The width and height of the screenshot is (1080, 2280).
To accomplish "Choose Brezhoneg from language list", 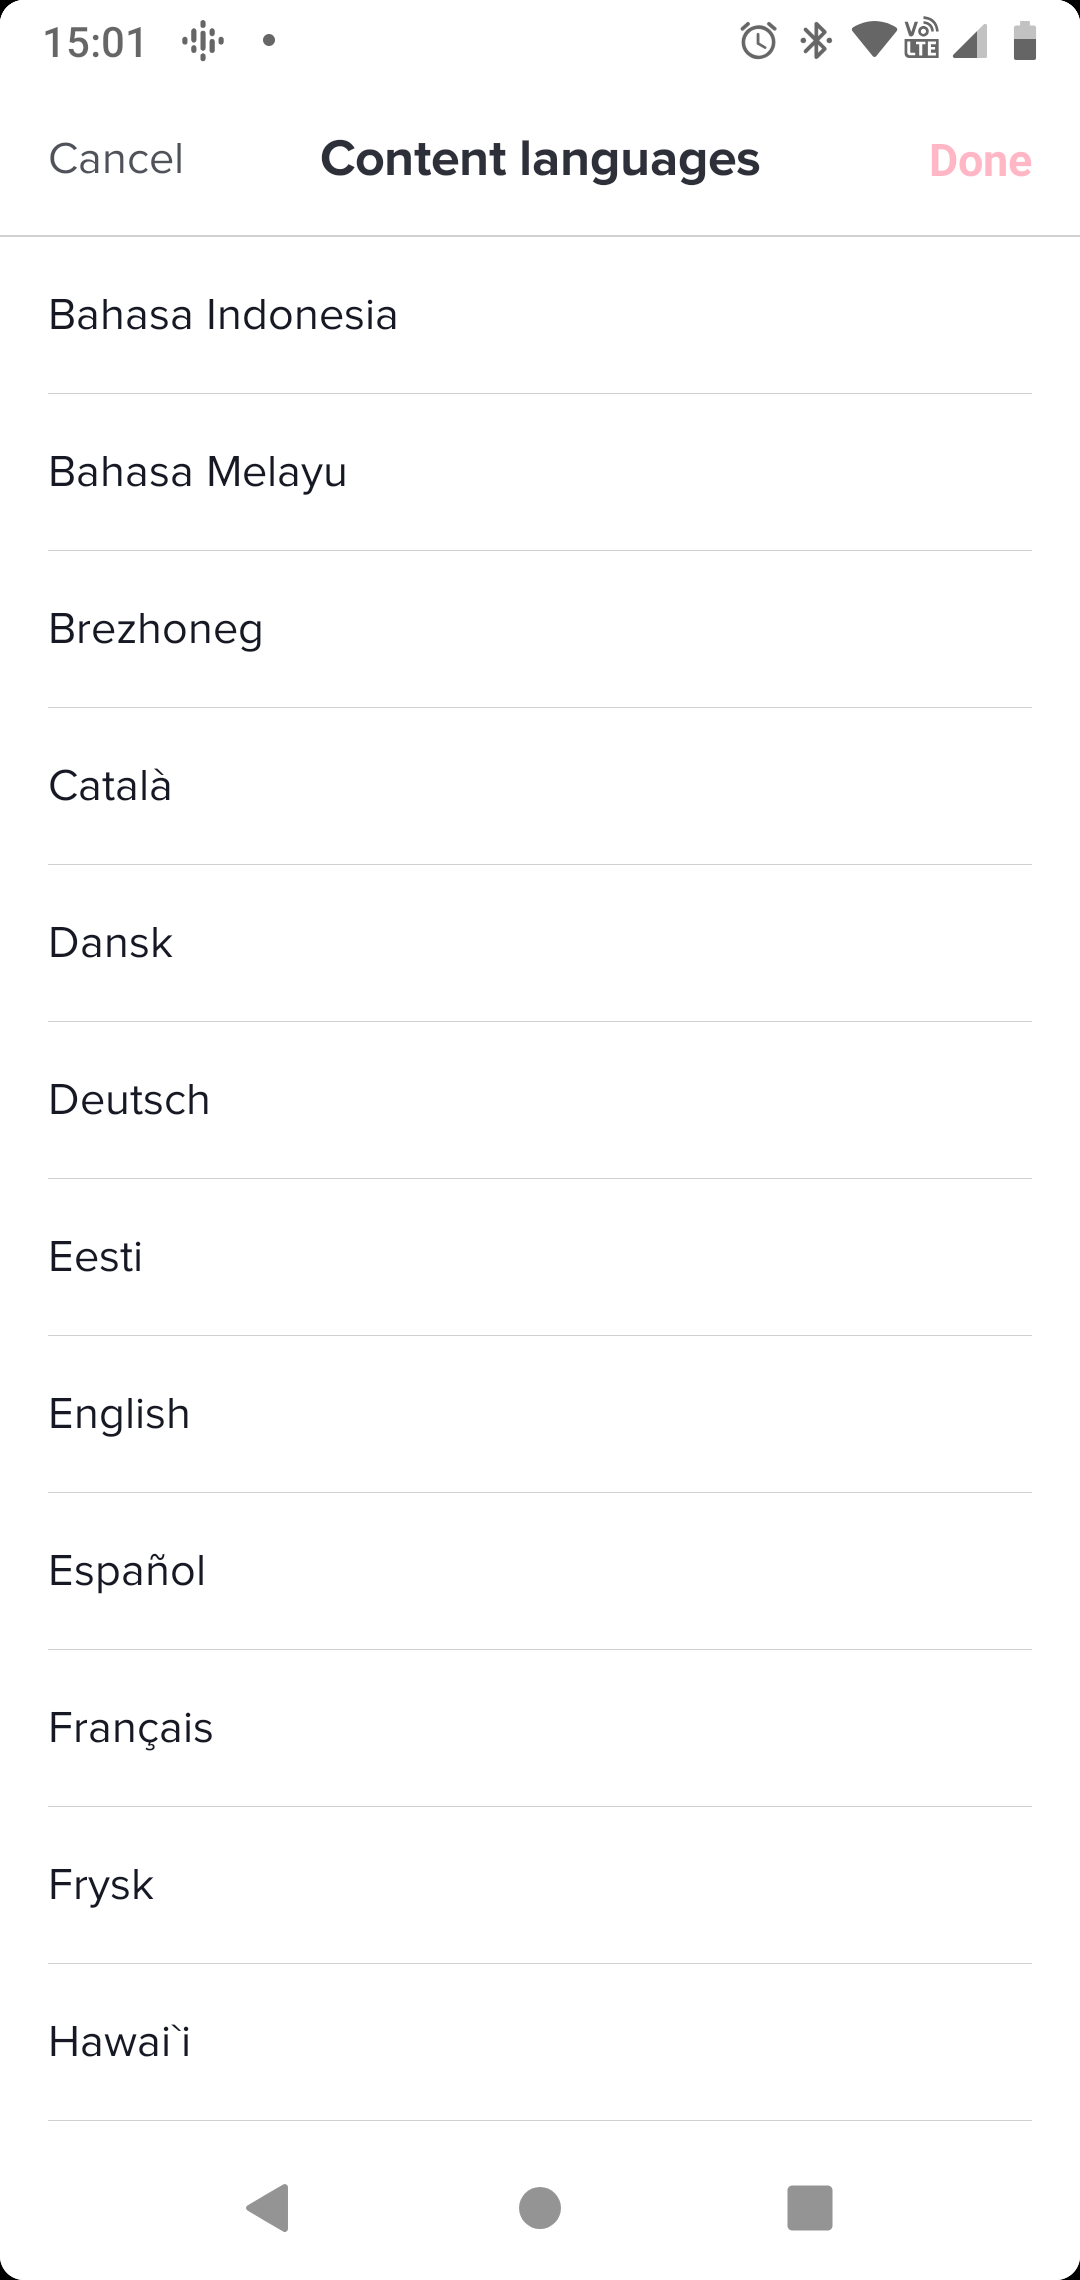I will point(540,629).
